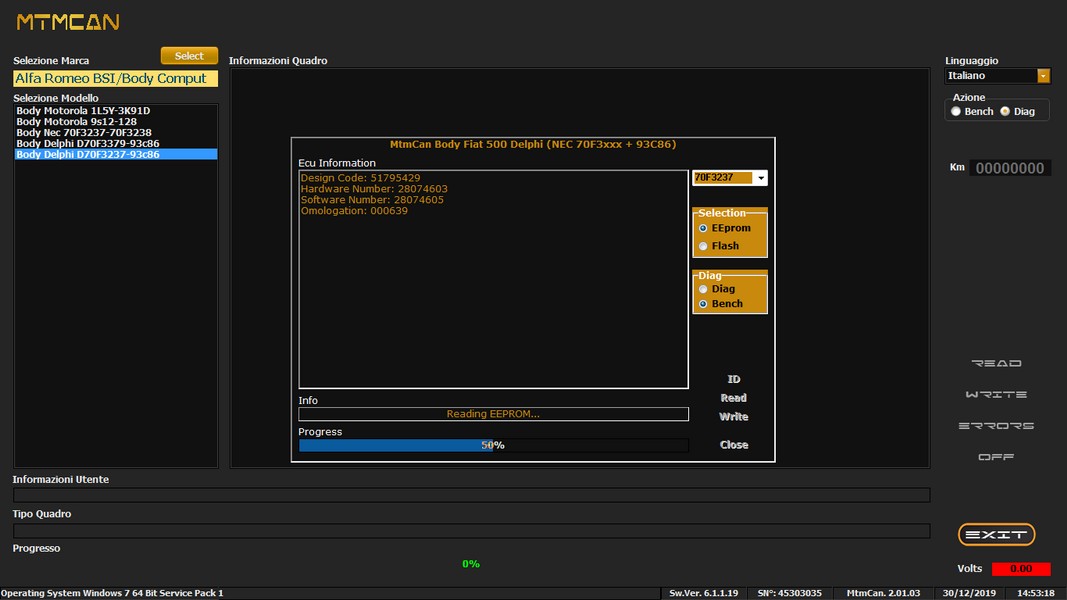Click the Alfa Romeo BSI/Body Comput brand field
The height and width of the screenshot is (600, 1067).
pyautogui.click(x=115, y=78)
